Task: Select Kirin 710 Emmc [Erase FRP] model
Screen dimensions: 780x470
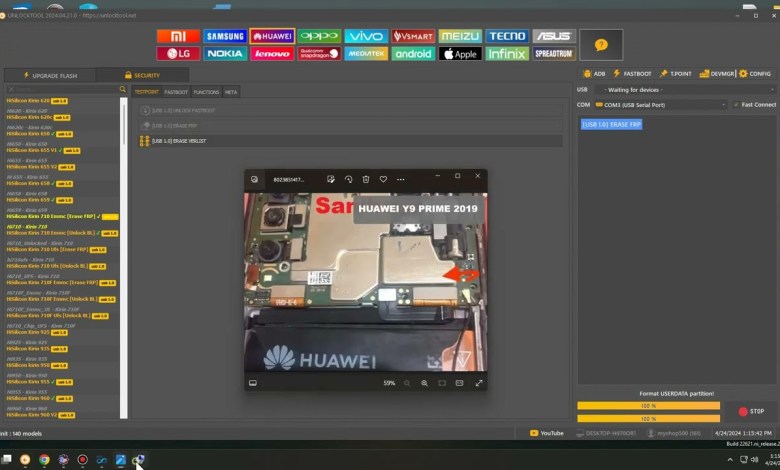Action: (62, 216)
